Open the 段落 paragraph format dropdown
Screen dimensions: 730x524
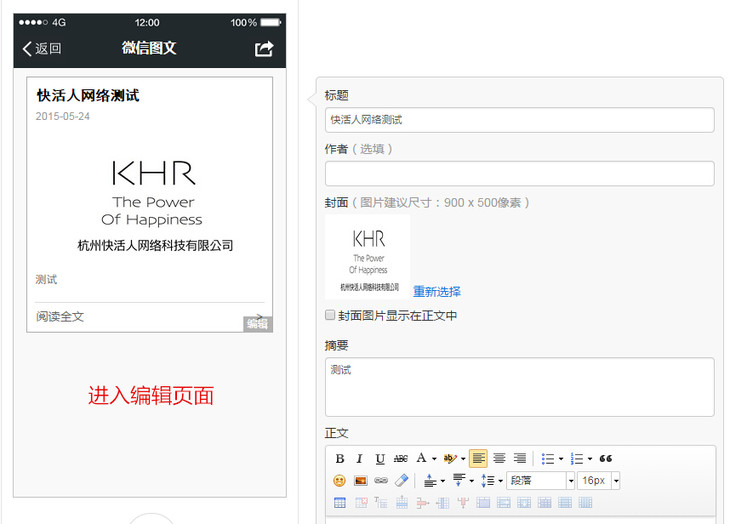click(x=541, y=480)
